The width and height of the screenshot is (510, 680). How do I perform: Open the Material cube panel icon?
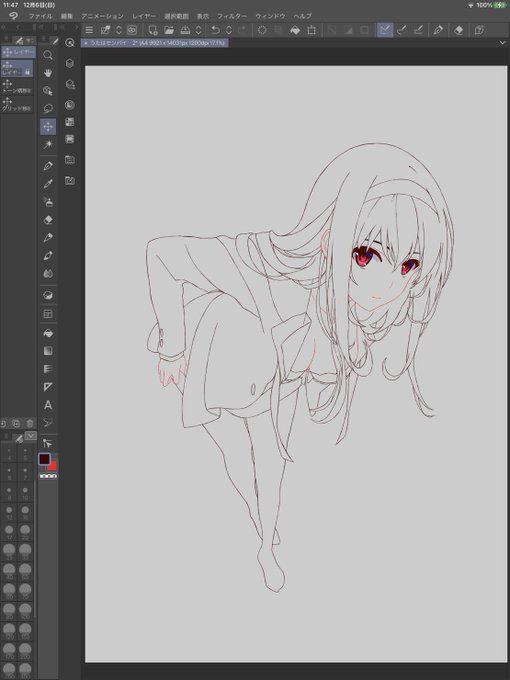pos(70,63)
